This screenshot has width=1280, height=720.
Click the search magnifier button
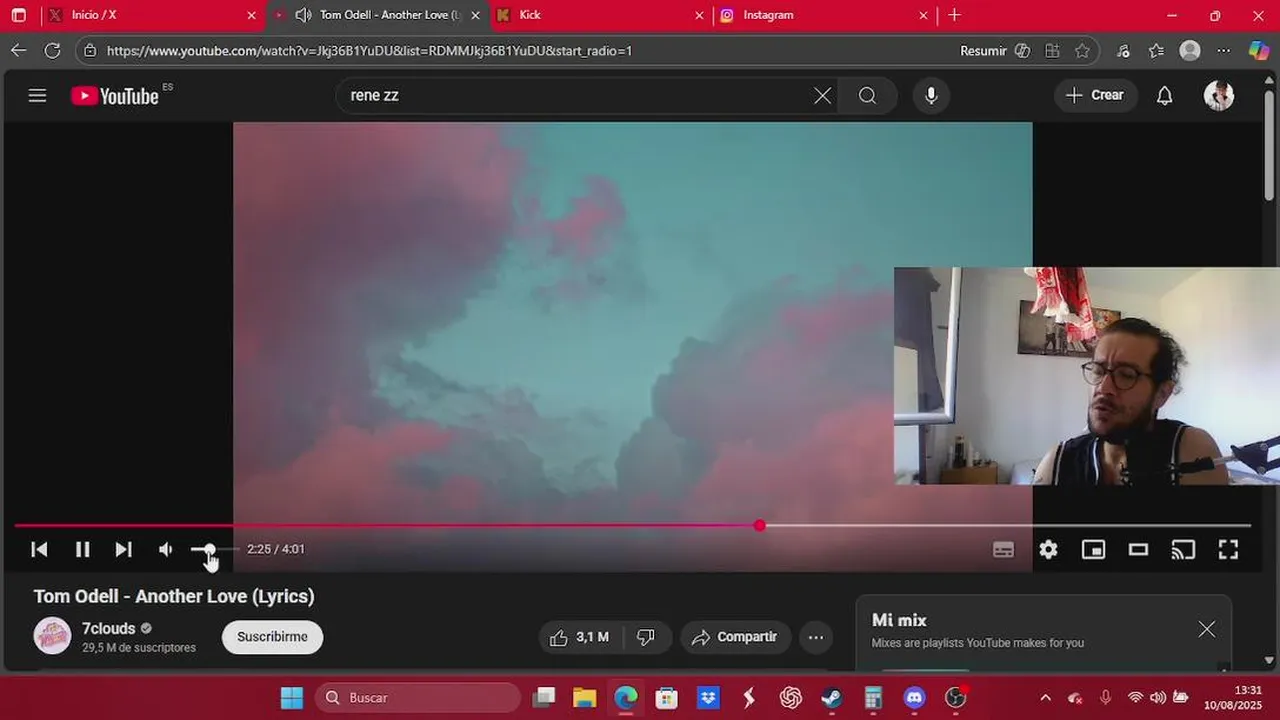tap(867, 96)
